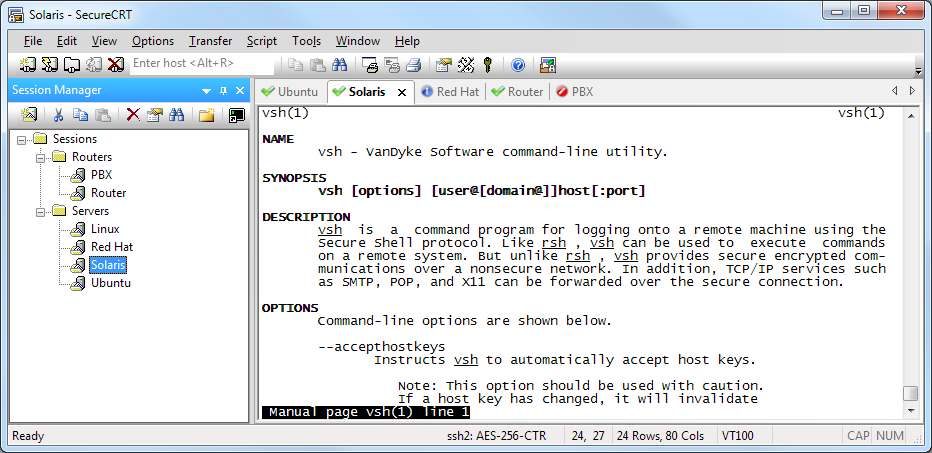Open the toolbar options overflow arrow
This screenshot has width=932, height=453.
coord(918,71)
